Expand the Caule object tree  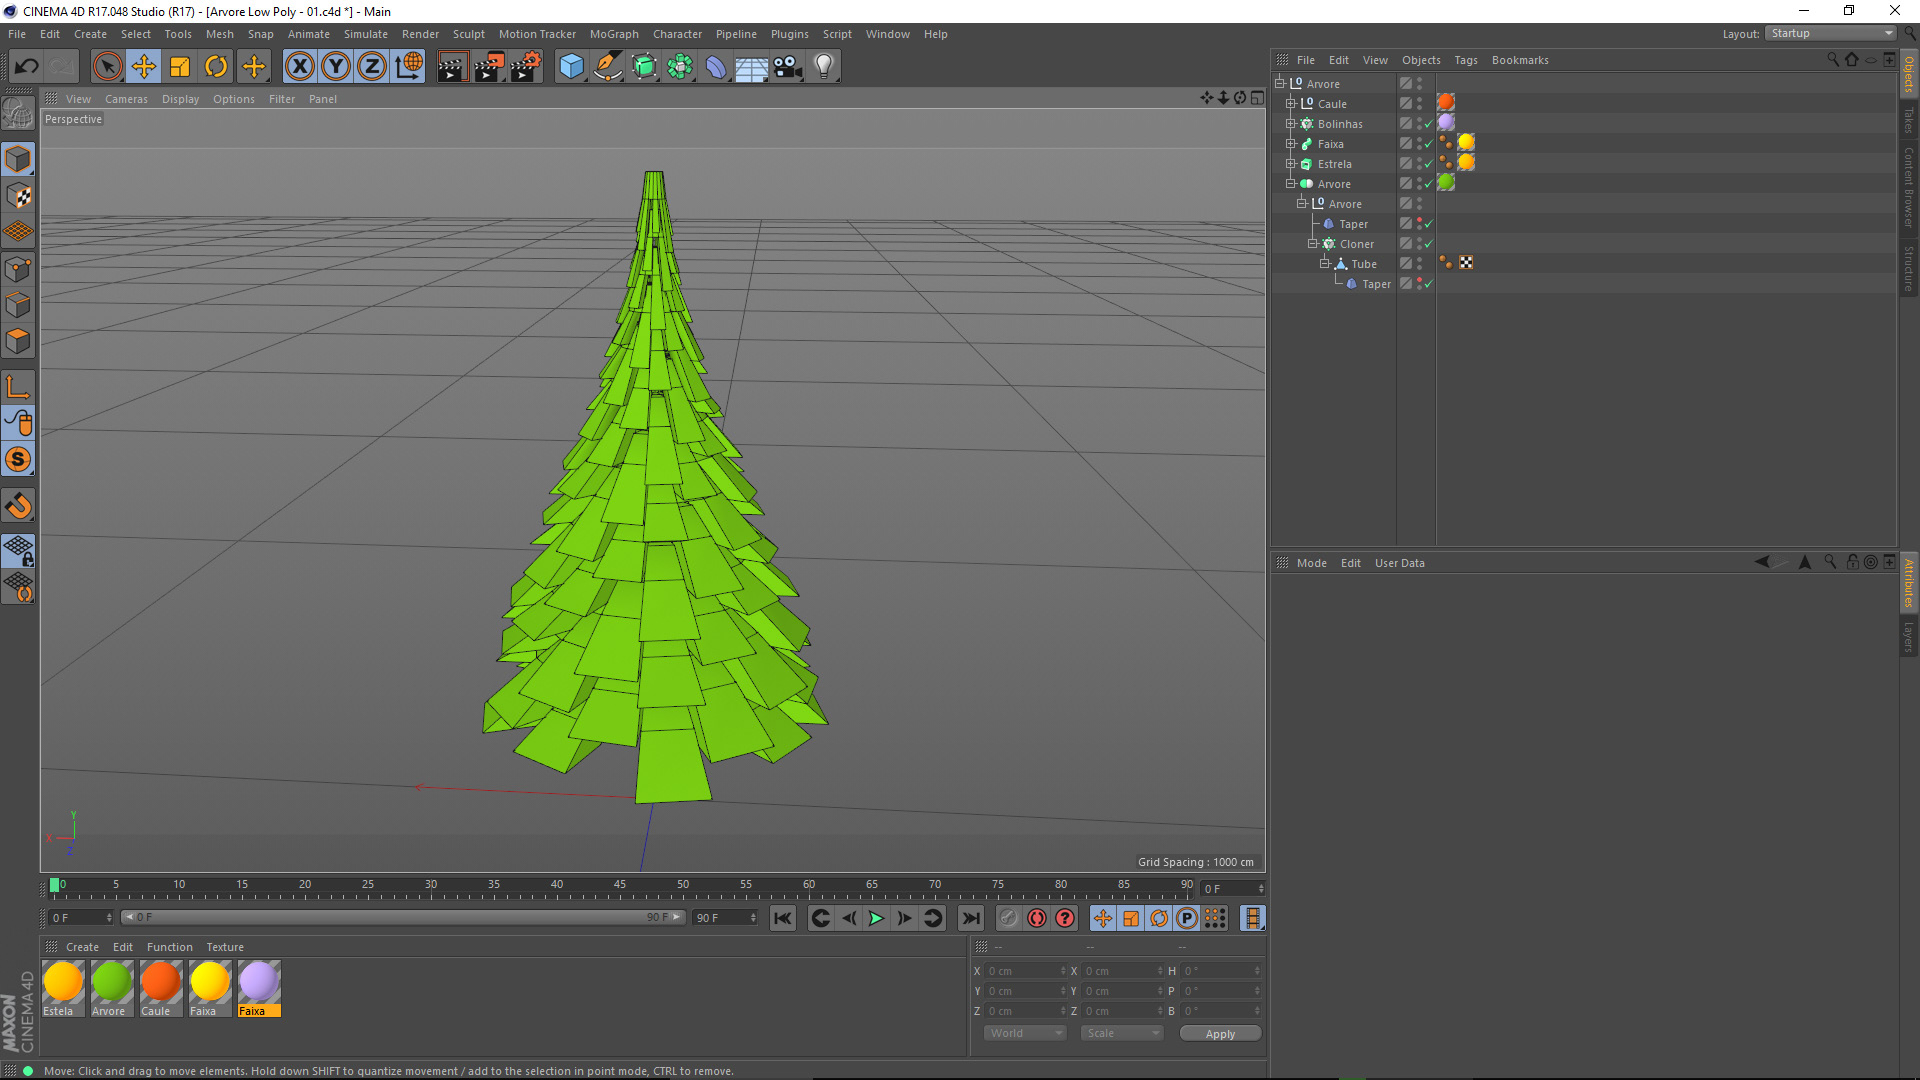pyautogui.click(x=1291, y=104)
